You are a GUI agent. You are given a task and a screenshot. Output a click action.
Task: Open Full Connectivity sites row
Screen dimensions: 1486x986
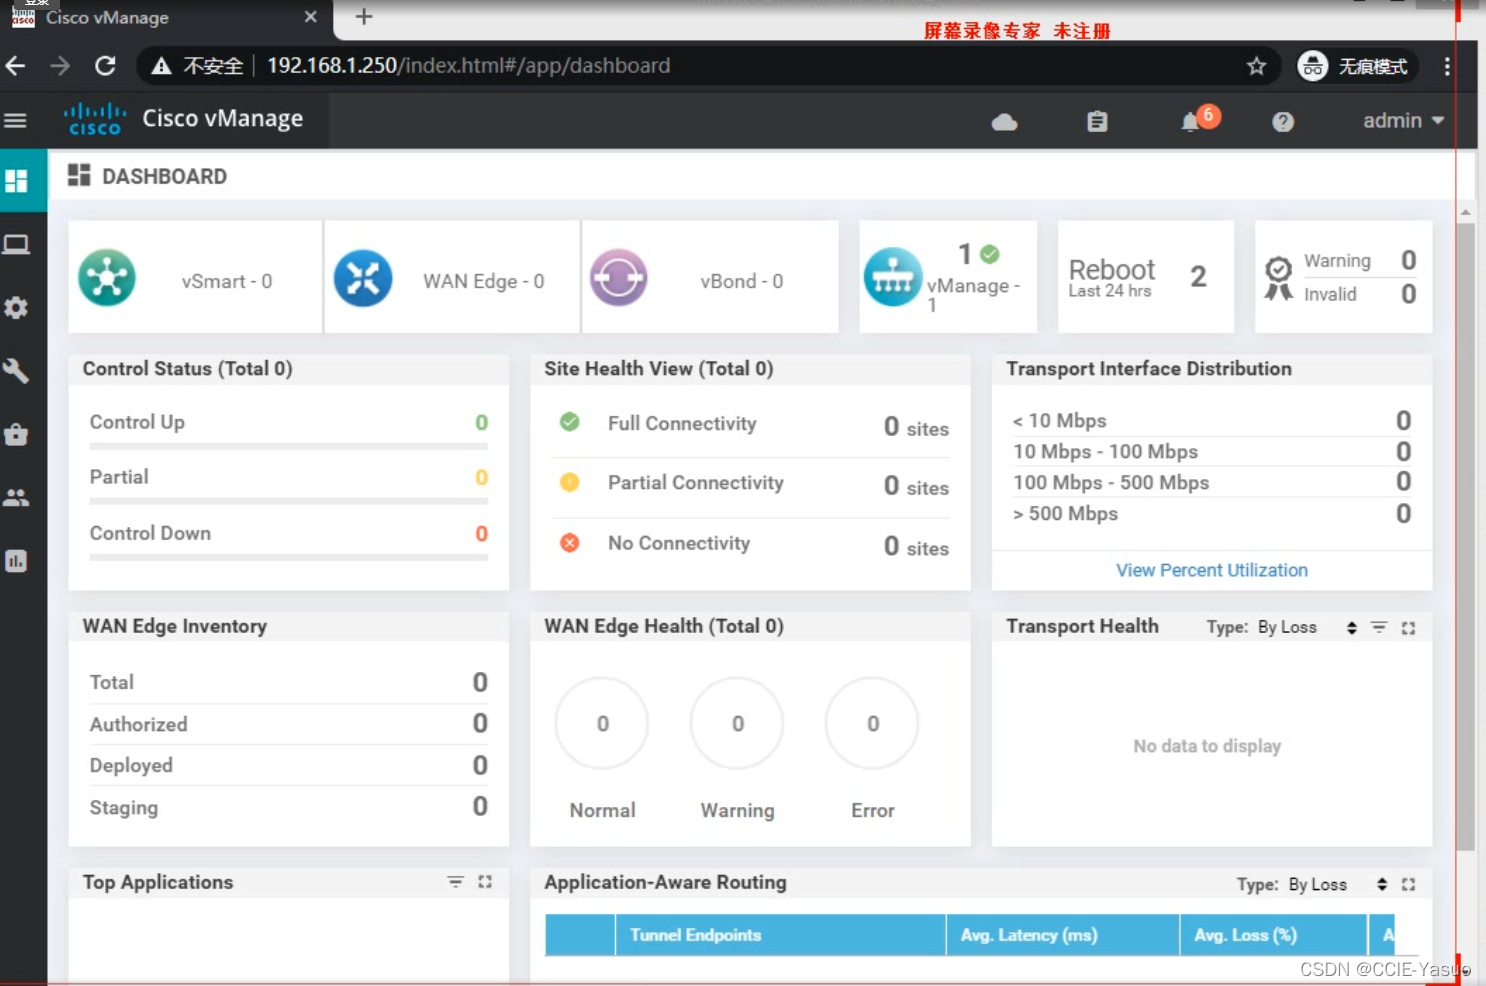coord(751,425)
